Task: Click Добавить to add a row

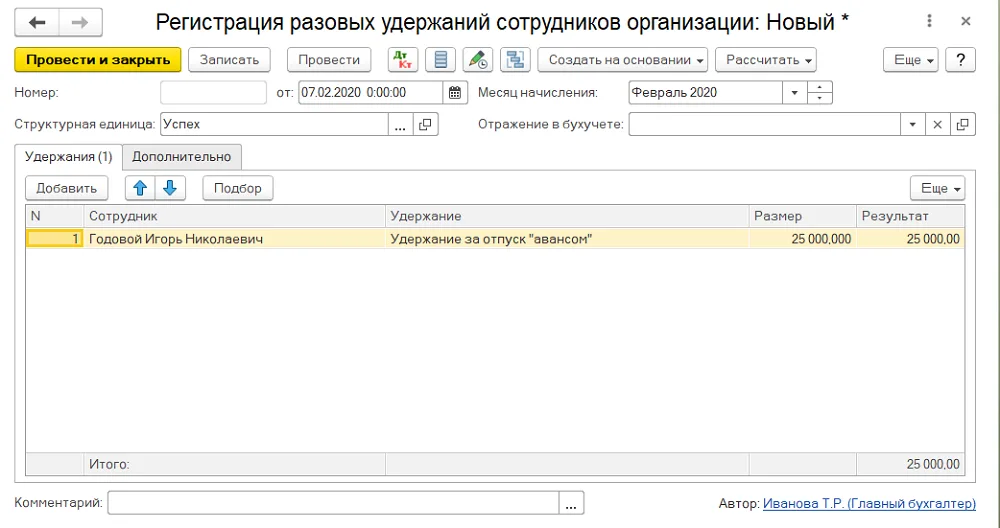Action: [x=66, y=188]
